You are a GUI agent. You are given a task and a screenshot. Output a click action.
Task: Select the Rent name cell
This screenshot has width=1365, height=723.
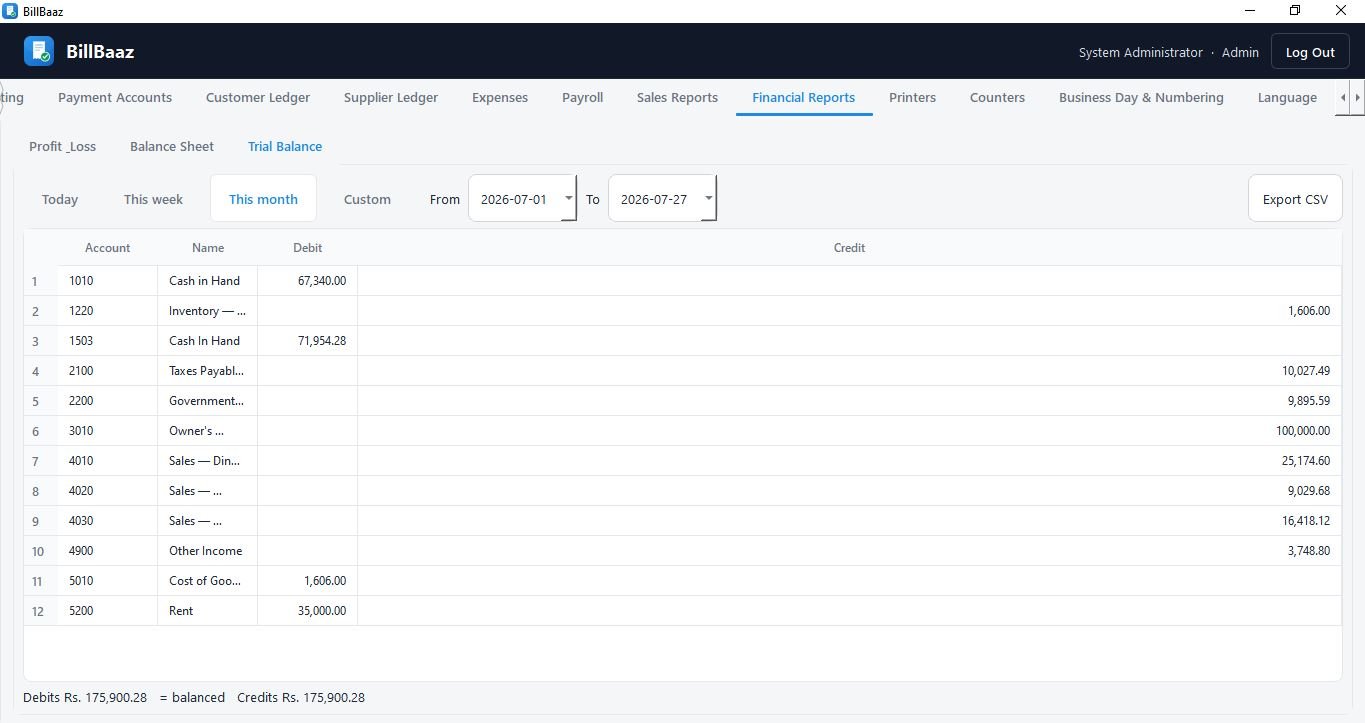207,611
